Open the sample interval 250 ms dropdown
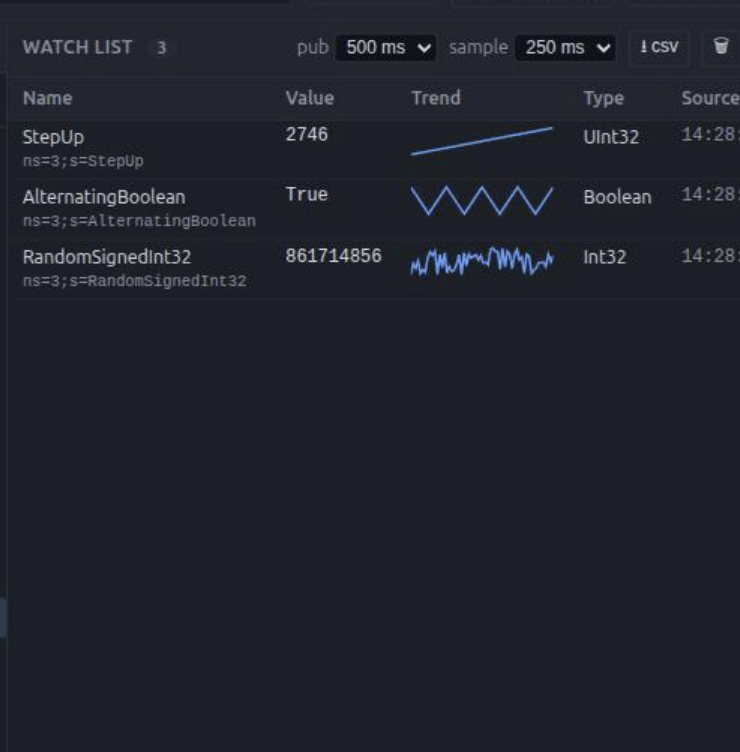The height and width of the screenshot is (752, 740). coord(565,47)
